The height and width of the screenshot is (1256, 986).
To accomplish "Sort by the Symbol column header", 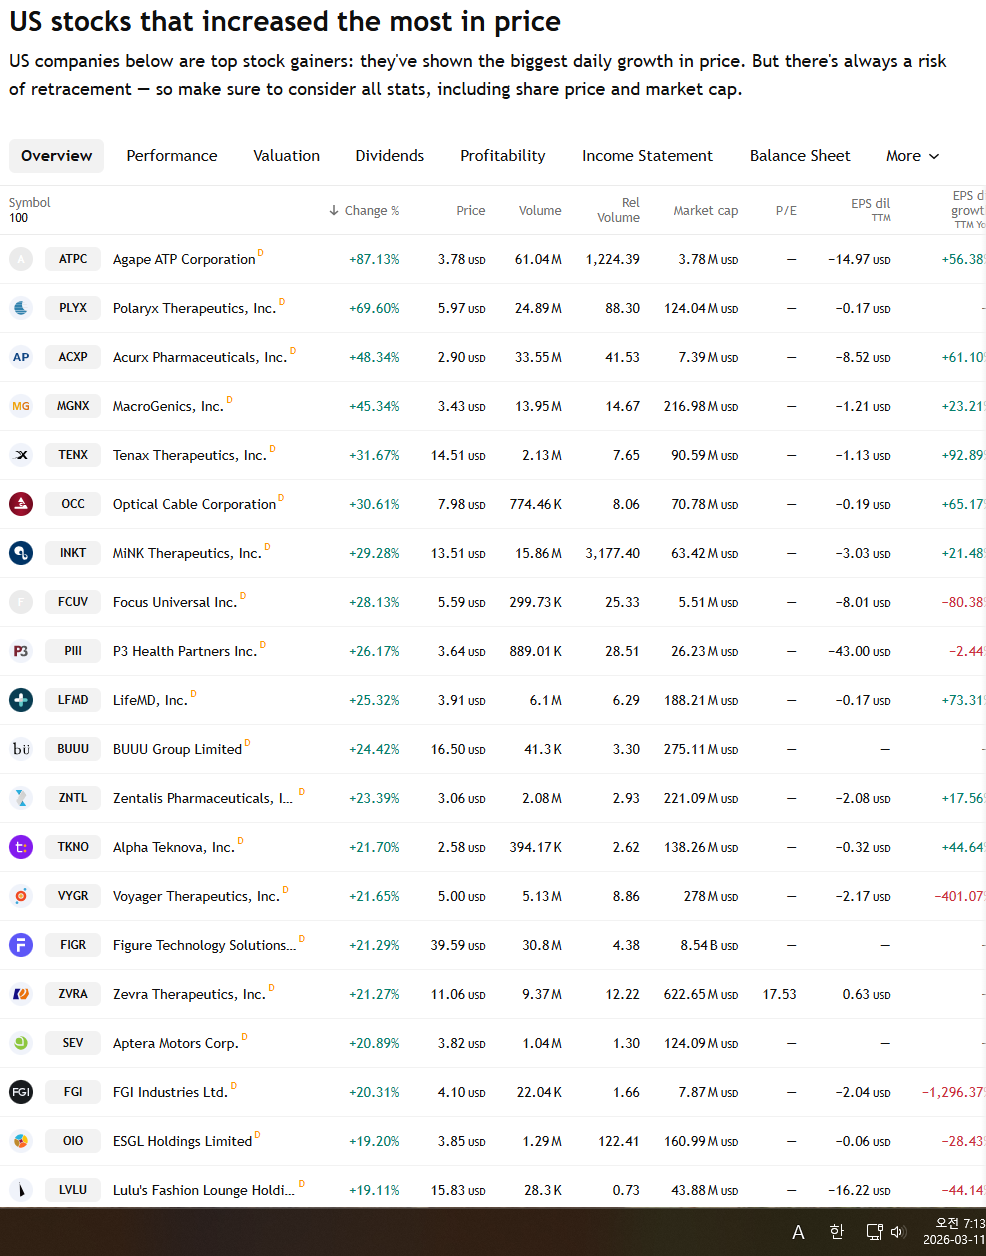I will pos(30,203).
